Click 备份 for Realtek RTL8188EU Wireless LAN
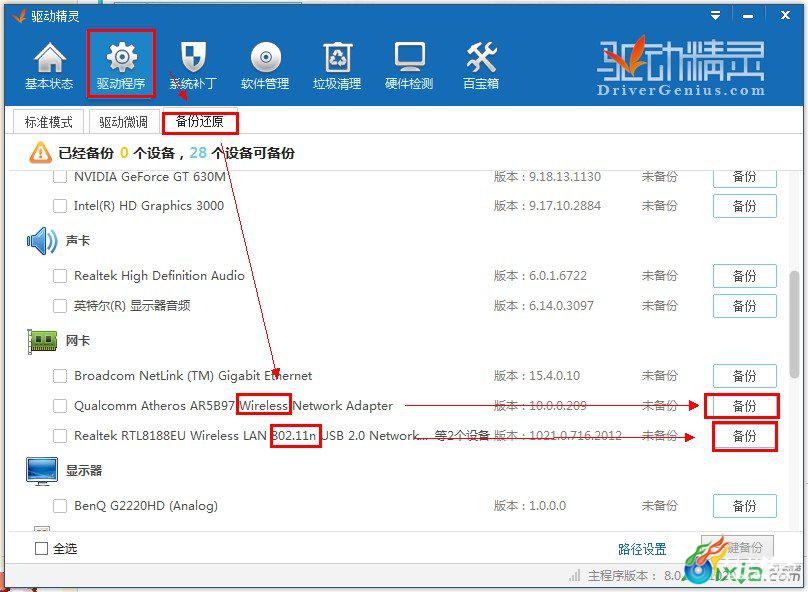 point(745,436)
